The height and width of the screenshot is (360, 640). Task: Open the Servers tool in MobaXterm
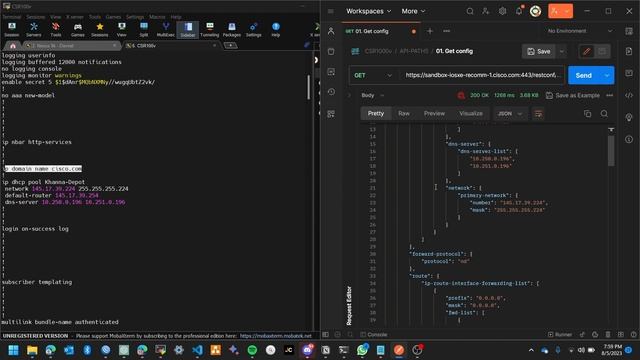pyautogui.click(x=33, y=30)
